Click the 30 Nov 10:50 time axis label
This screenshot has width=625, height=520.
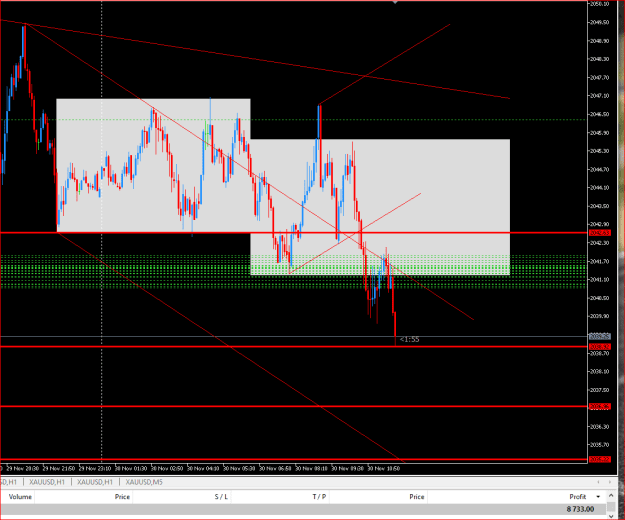383,469
